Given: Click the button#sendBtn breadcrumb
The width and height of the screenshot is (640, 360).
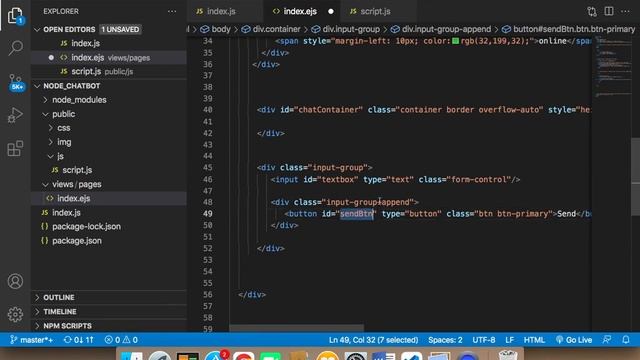Looking at the screenshot, I should click(574, 29).
